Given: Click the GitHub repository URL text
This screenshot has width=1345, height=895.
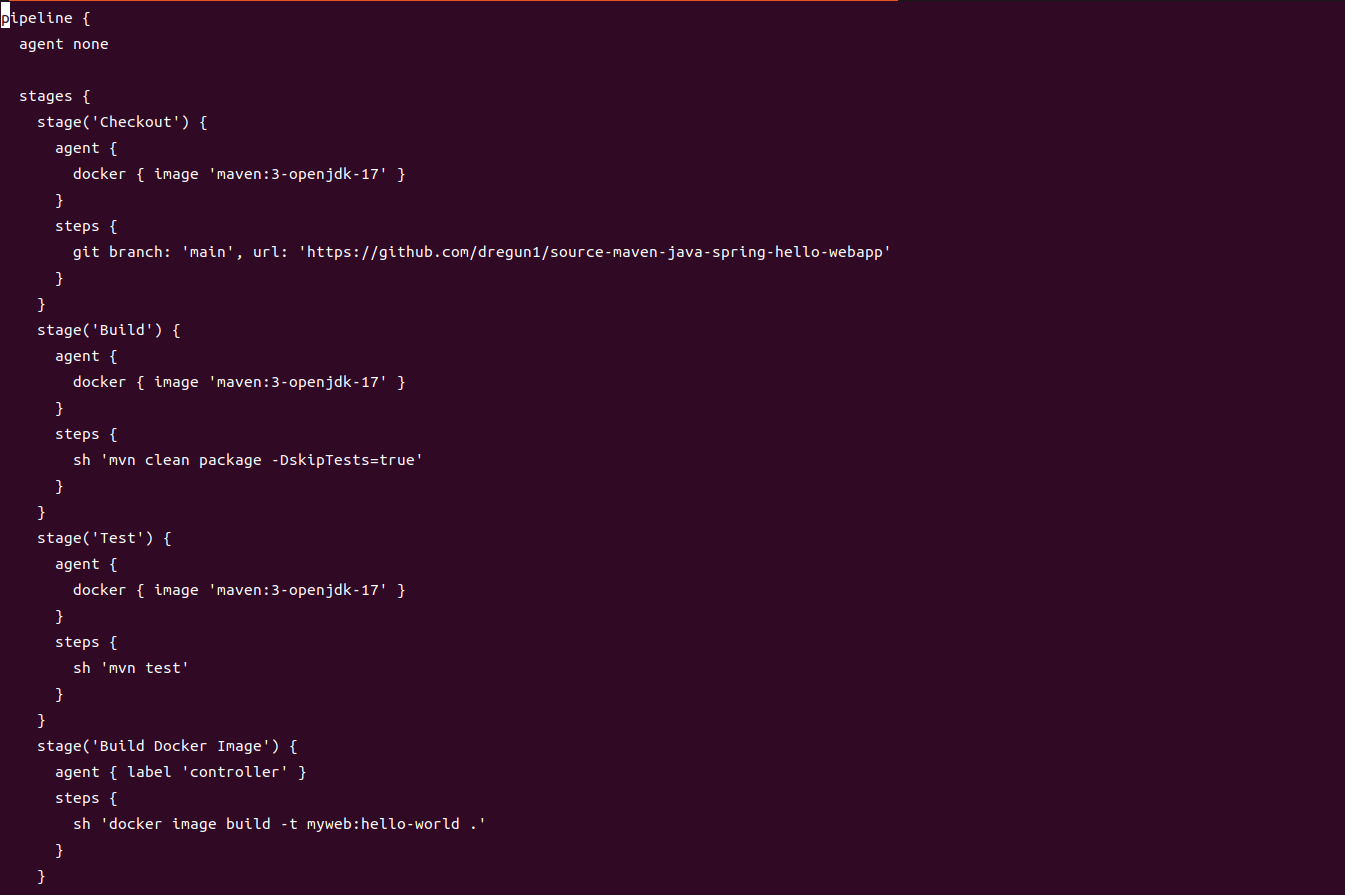Looking at the screenshot, I should coord(595,252).
